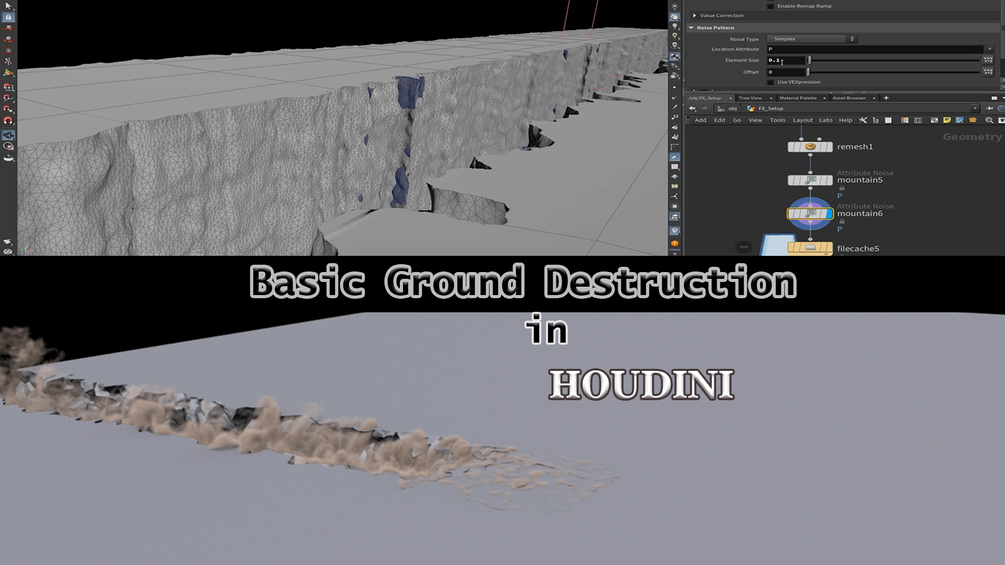Click the Location Attribute text field
The height and width of the screenshot is (565, 1005).
pos(875,49)
